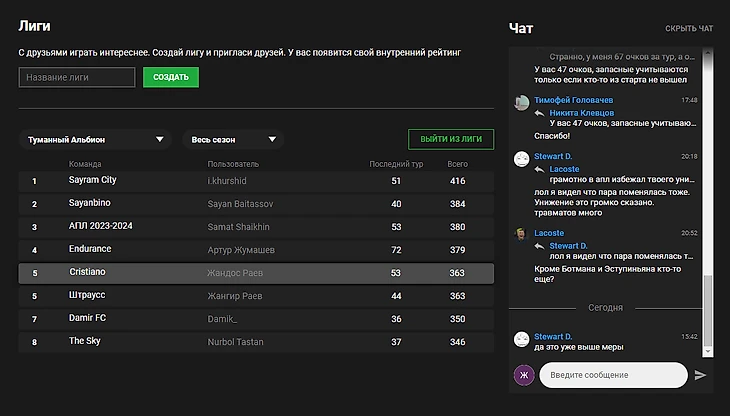Open Тимофей Головачев's avatar in chat
730x416 pixels.
pos(521,102)
